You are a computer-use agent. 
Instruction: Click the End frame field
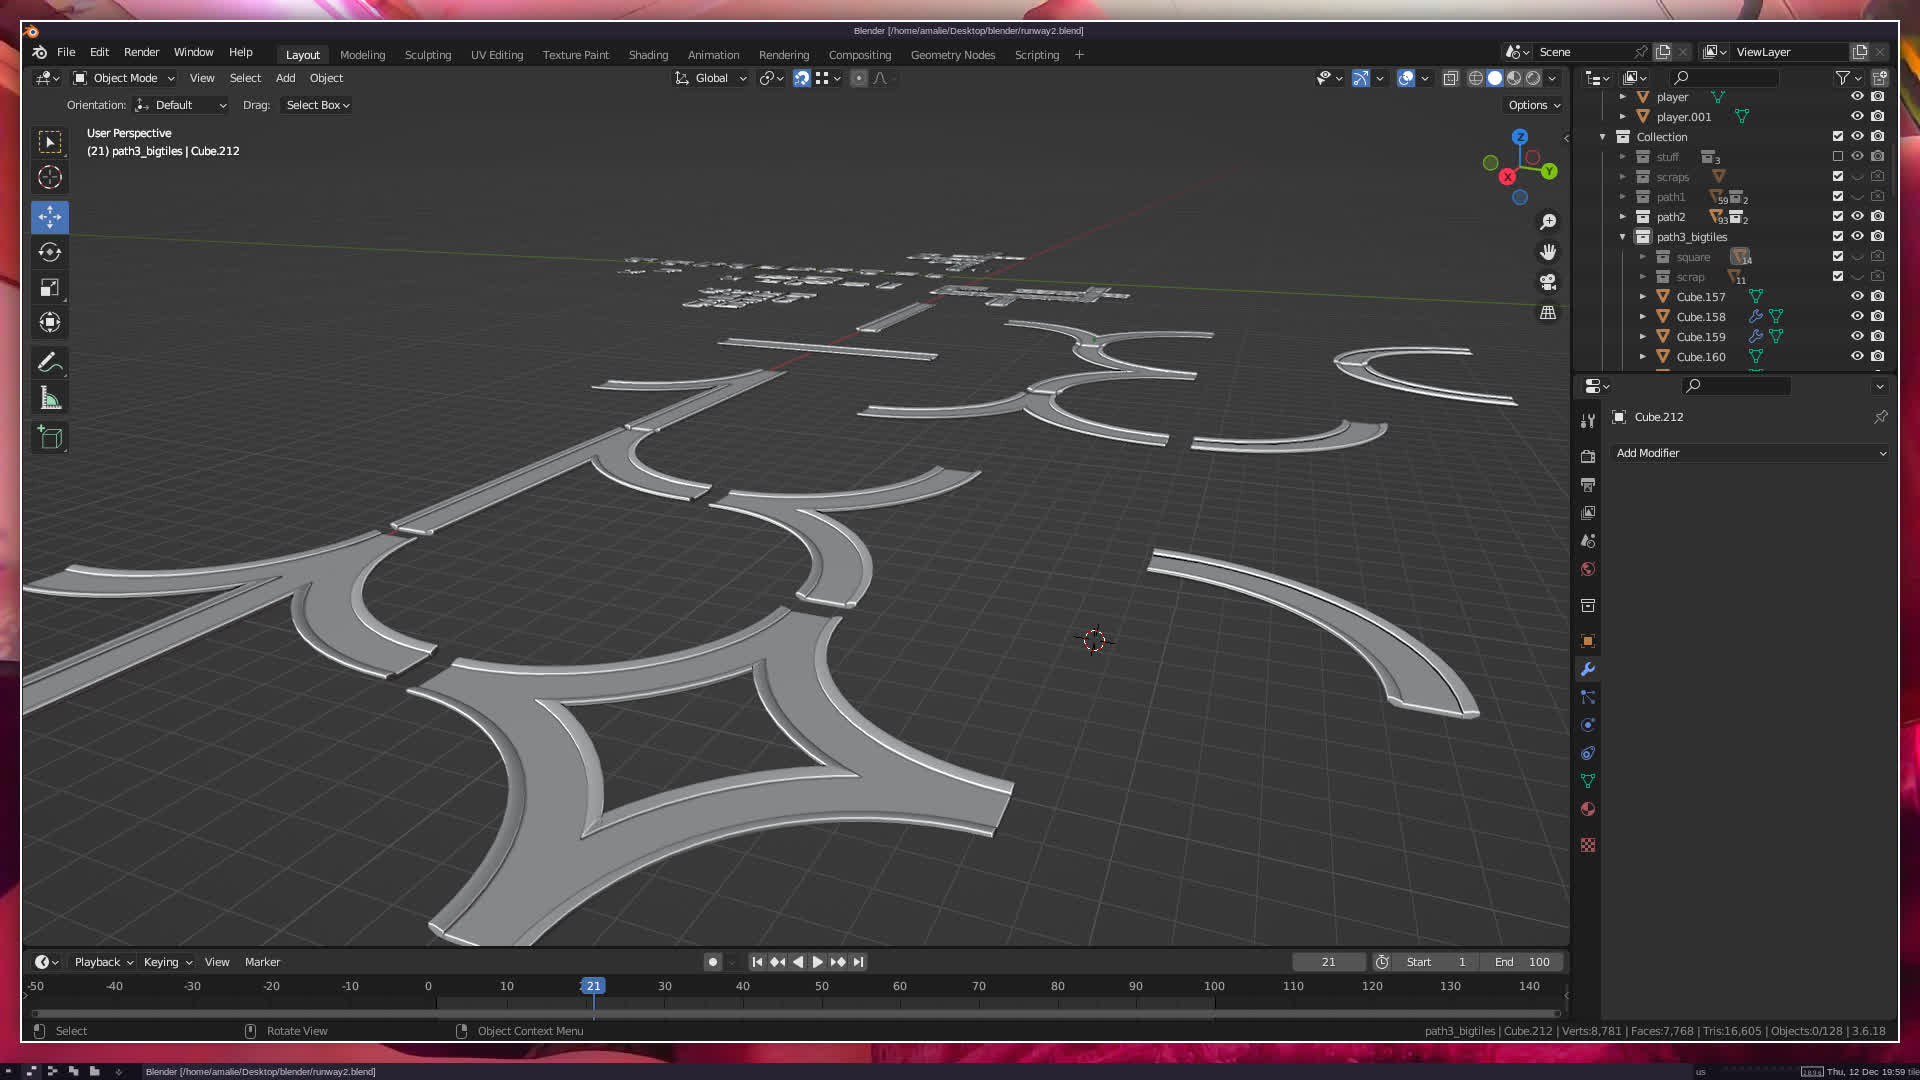(x=1522, y=962)
